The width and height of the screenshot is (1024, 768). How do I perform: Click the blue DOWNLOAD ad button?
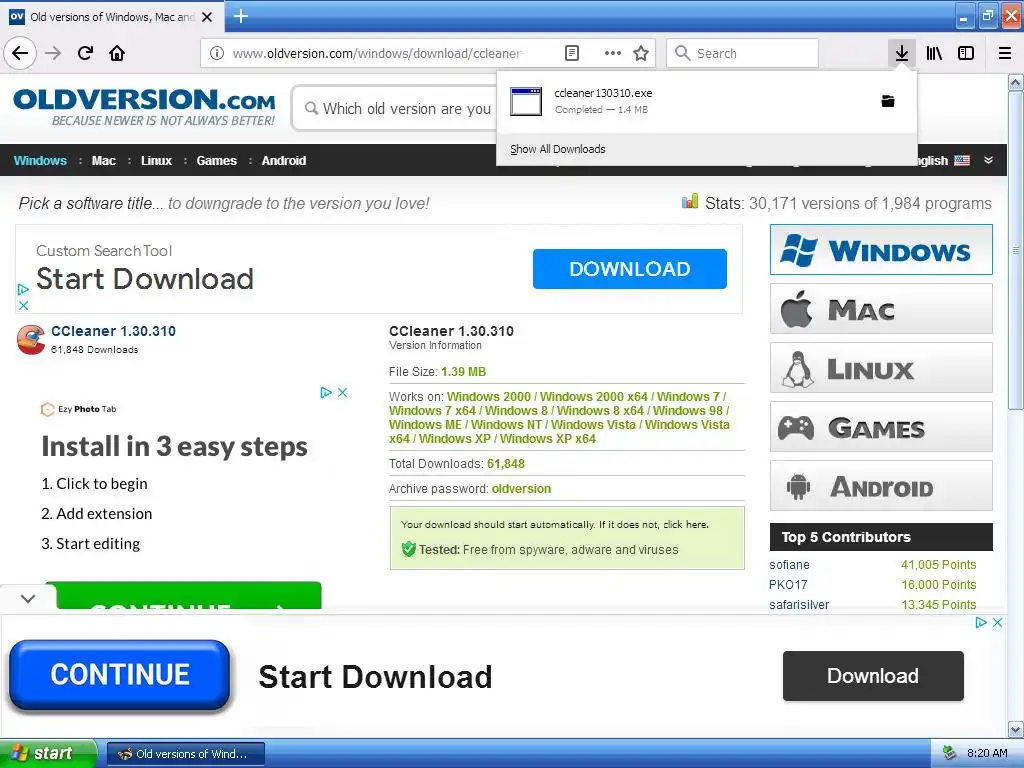(x=630, y=268)
